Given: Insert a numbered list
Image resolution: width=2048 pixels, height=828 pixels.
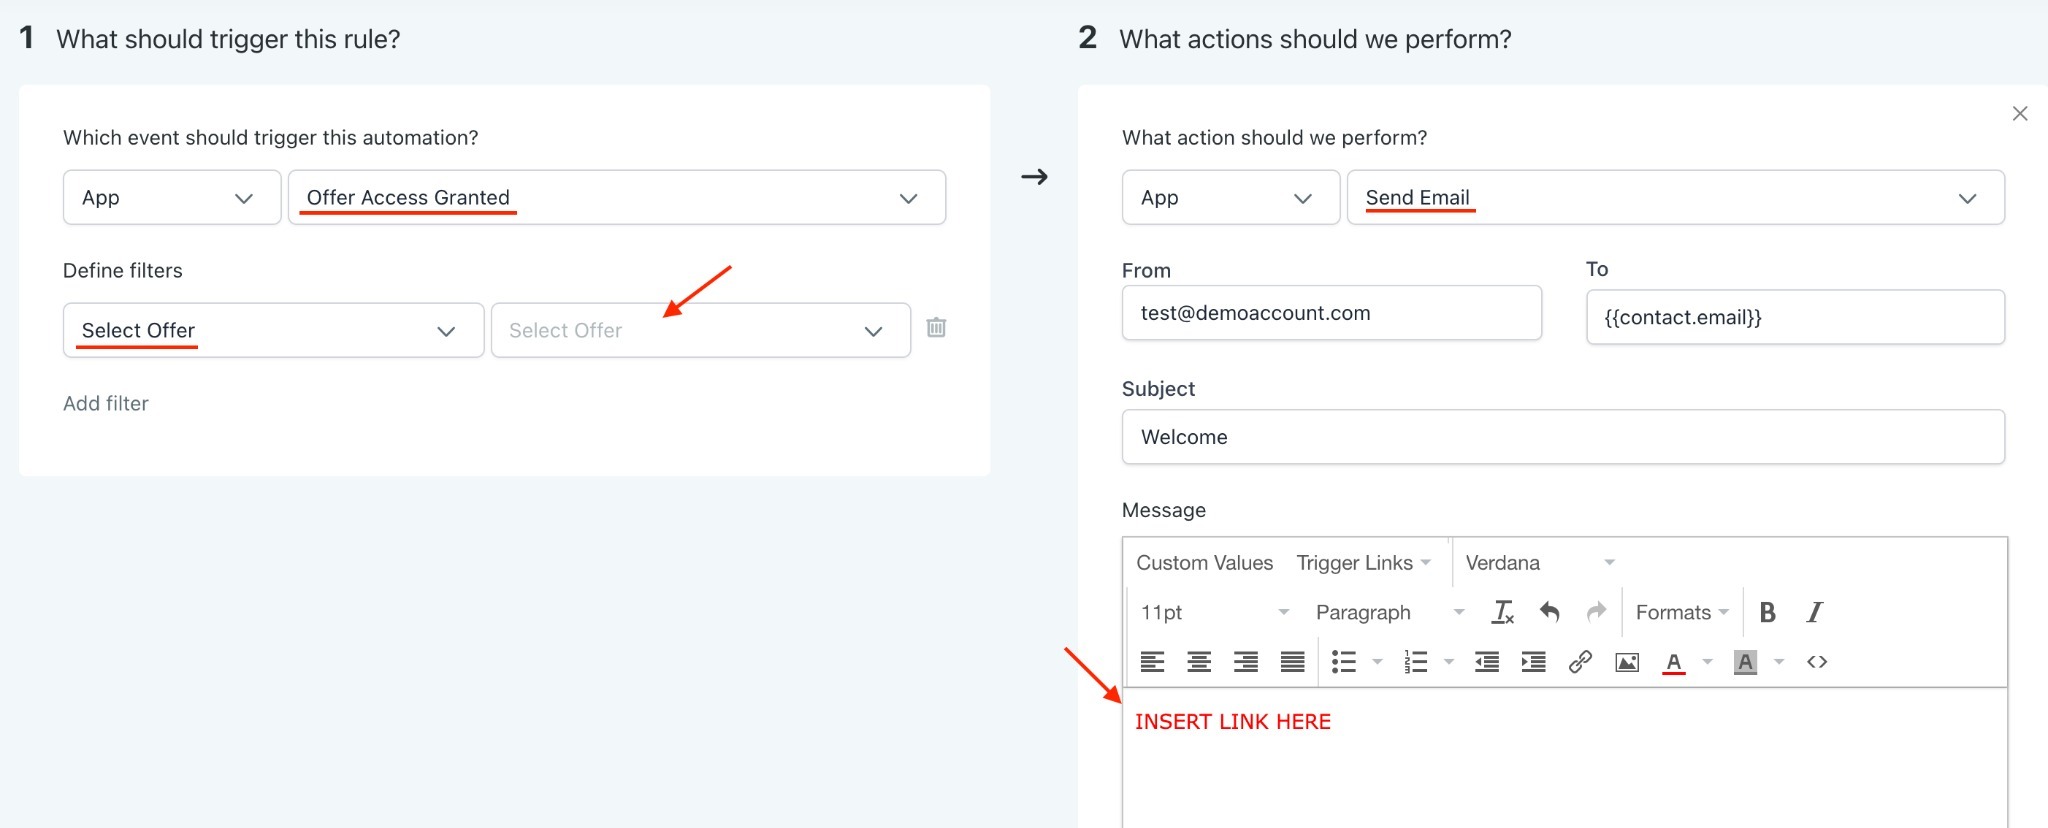Looking at the screenshot, I should [1415, 662].
